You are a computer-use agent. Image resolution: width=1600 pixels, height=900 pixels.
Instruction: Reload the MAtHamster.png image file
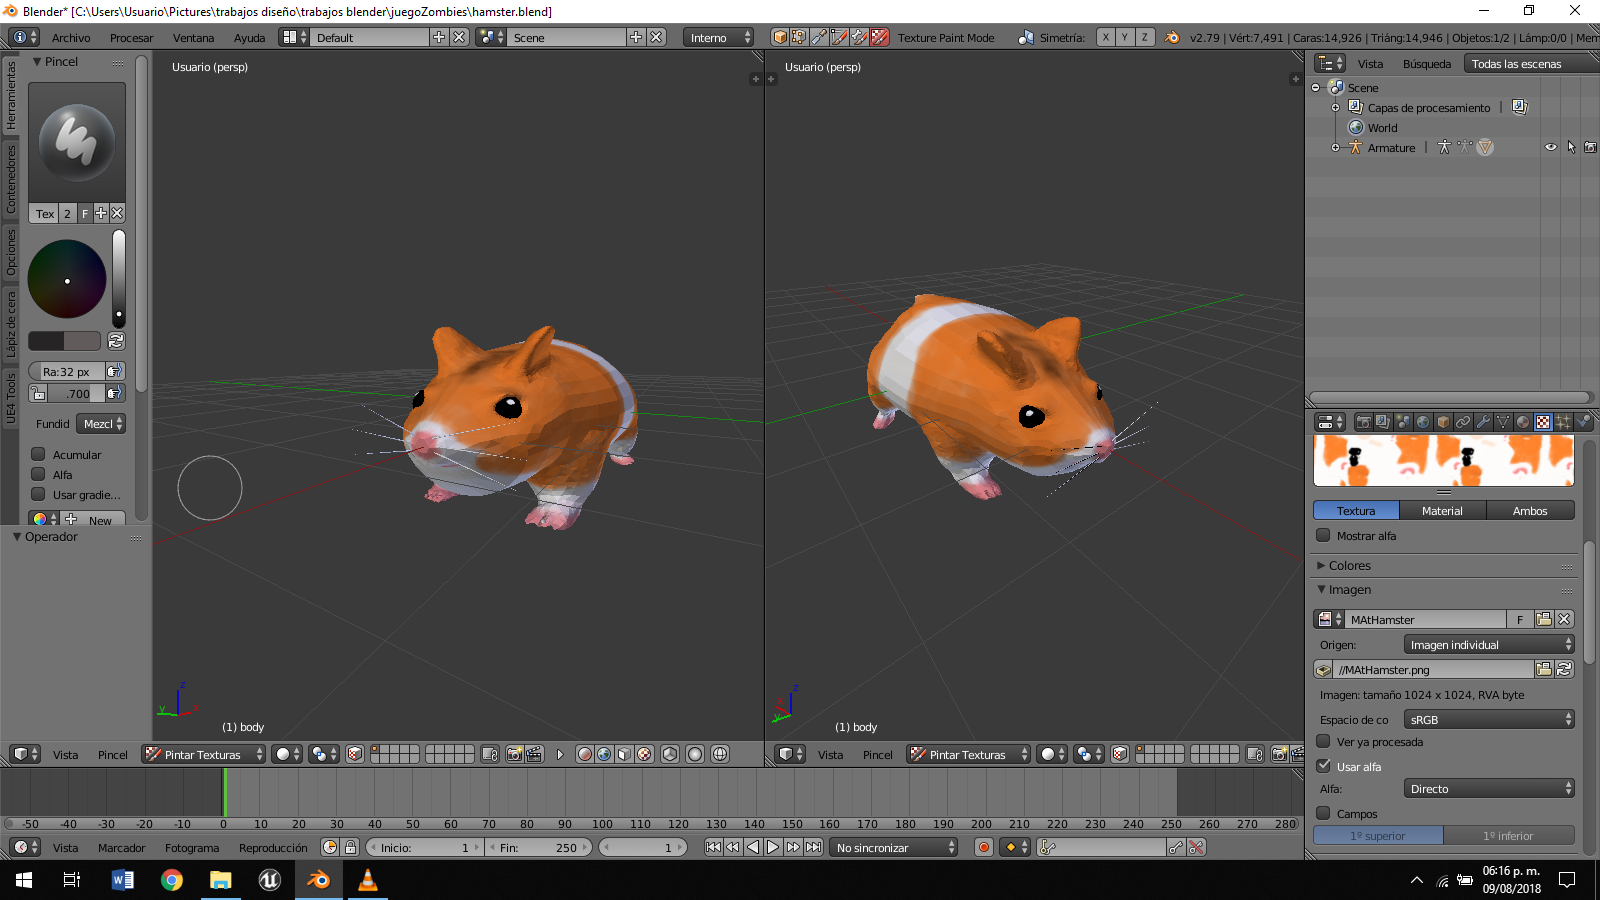[x=1565, y=669]
